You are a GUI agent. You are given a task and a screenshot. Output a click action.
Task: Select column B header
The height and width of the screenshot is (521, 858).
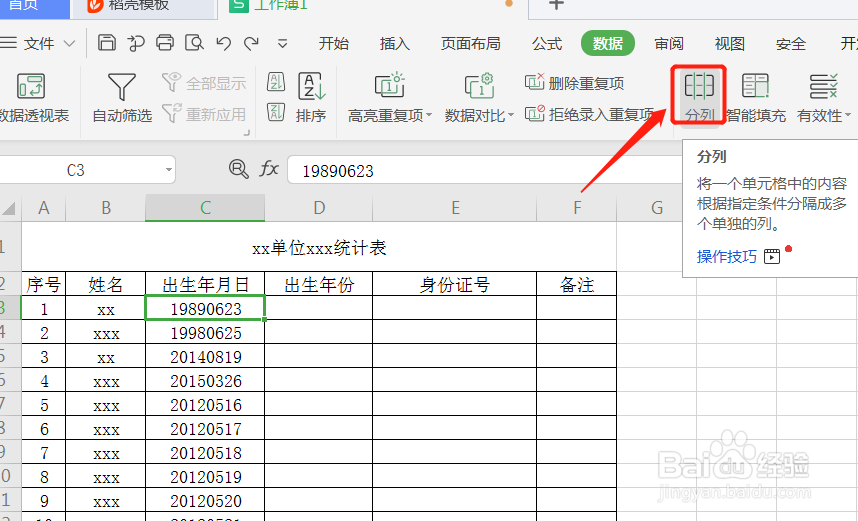click(106, 208)
